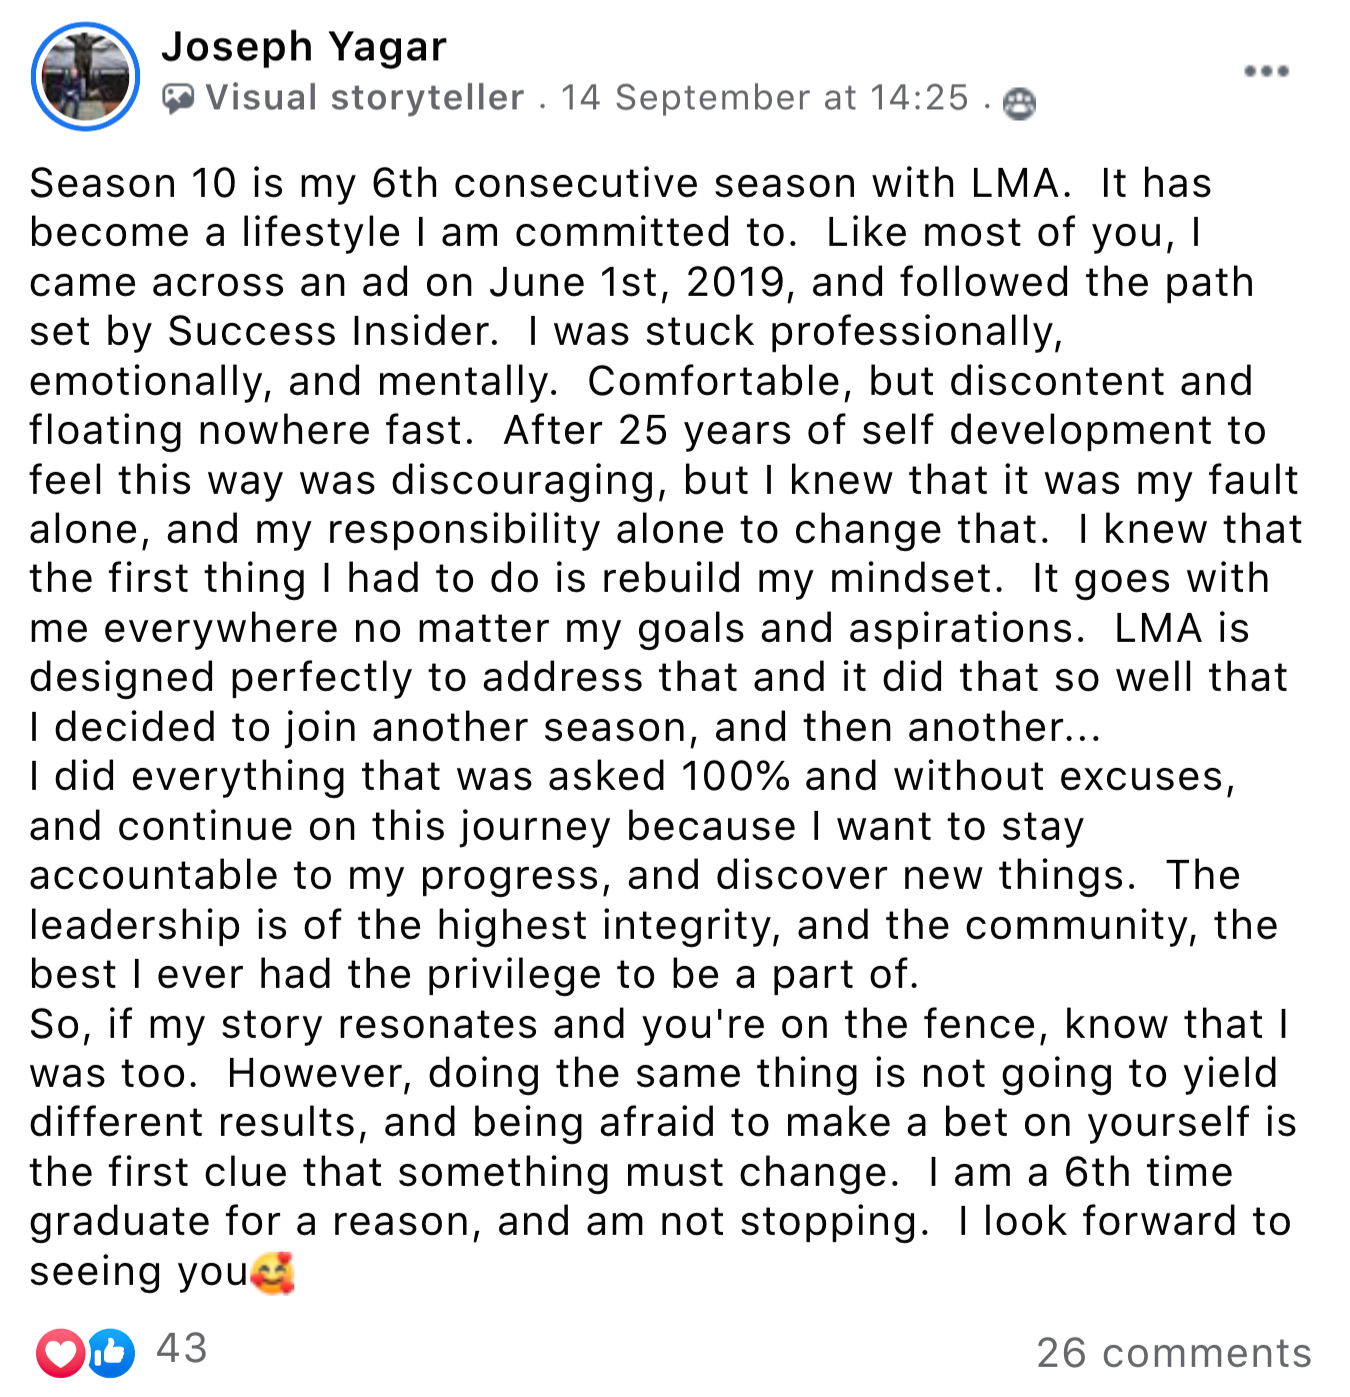This screenshot has width=1350, height=1397.
Task: Click the 'June 1st, 2019' date in post
Action: [641, 283]
